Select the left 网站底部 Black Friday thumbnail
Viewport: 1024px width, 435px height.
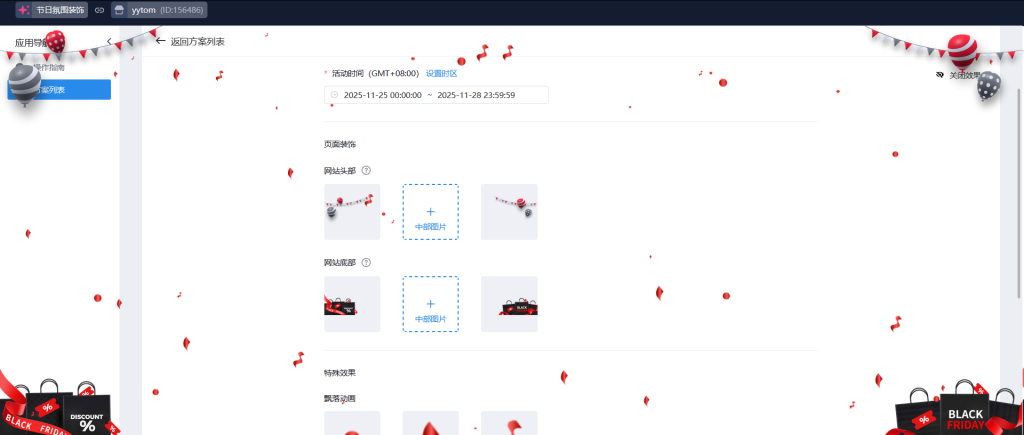coord(352,304)
